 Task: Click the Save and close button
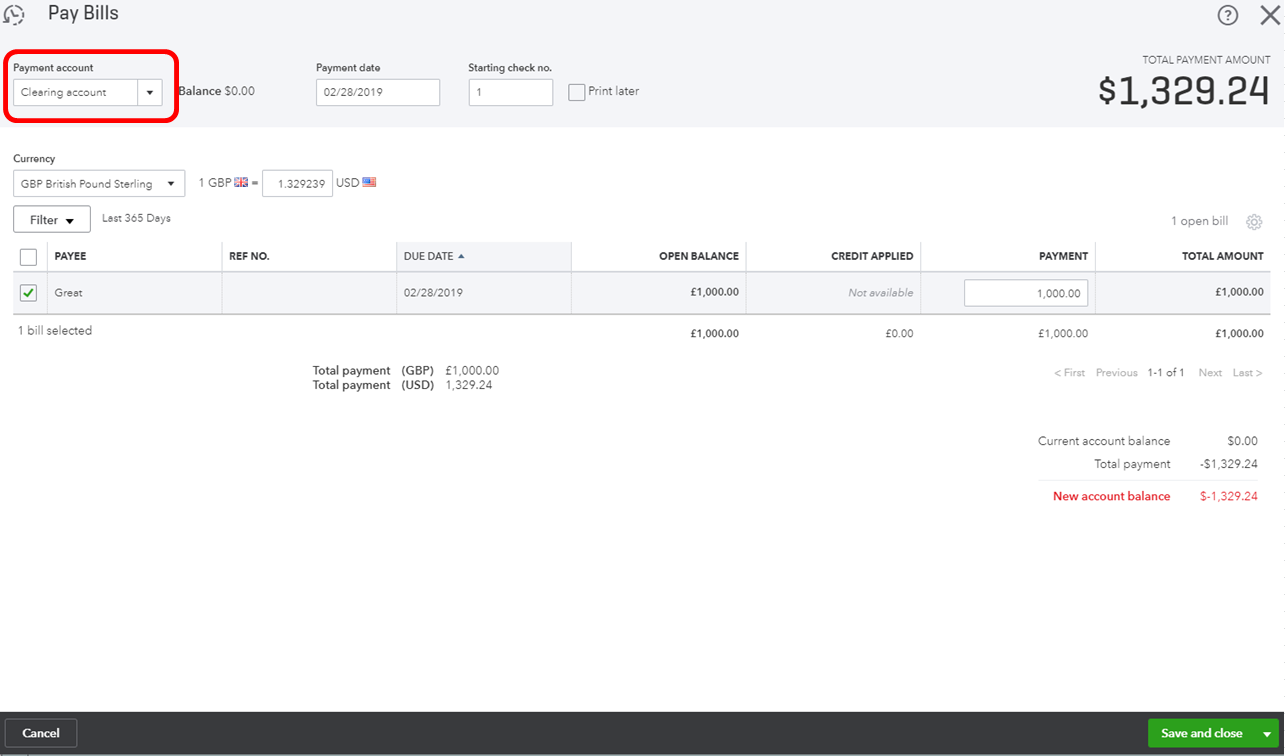[1201, 733]
